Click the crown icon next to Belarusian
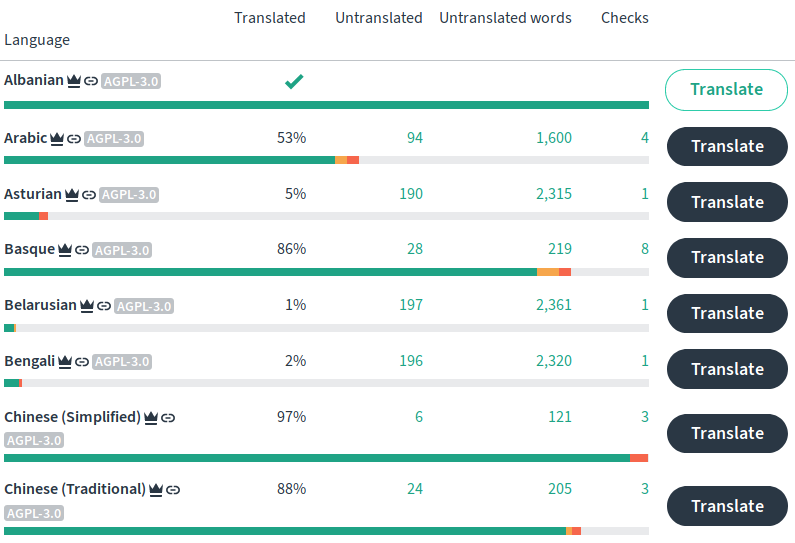Viewport: 795px width, 543px height. [x=87, y=306]
